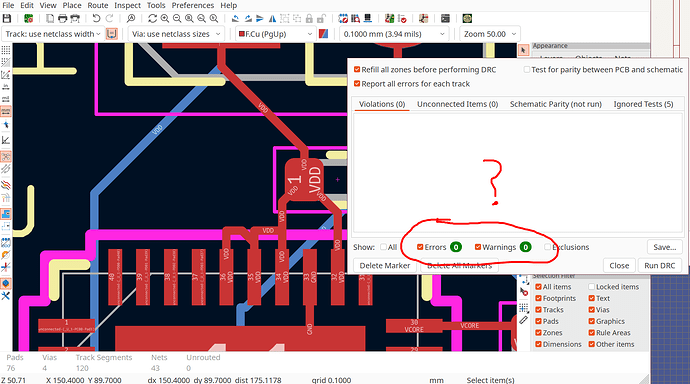690x384 pixels.
Task: Enable Test for parity between PCB and schematic
Action: click(526, 69)
